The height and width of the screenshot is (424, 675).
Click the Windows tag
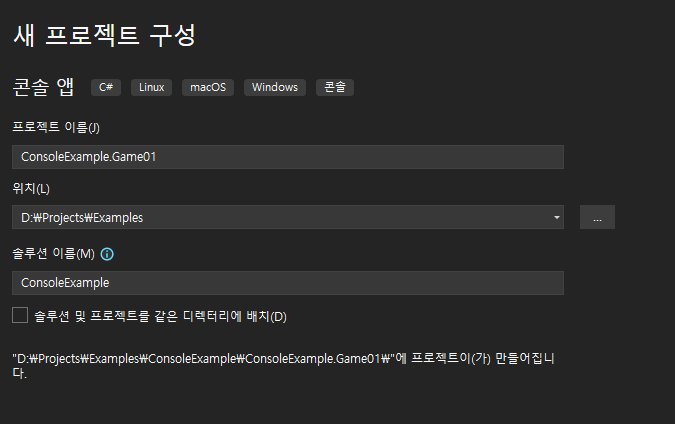(275, 87)
